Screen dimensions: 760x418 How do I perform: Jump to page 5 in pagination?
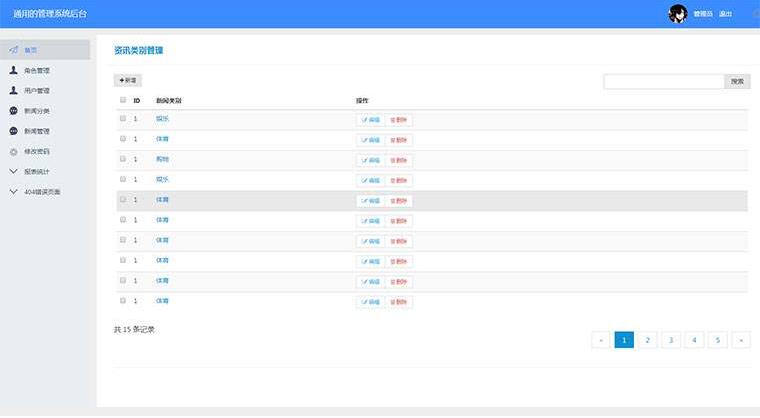718,340
